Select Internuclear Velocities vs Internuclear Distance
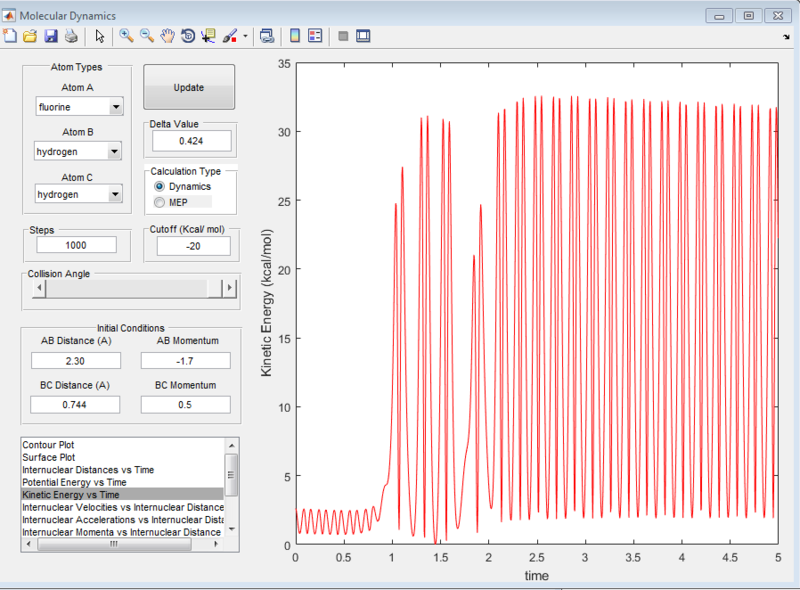The height and width of the screenshot is (590, 800). click(x=122, y=507)
